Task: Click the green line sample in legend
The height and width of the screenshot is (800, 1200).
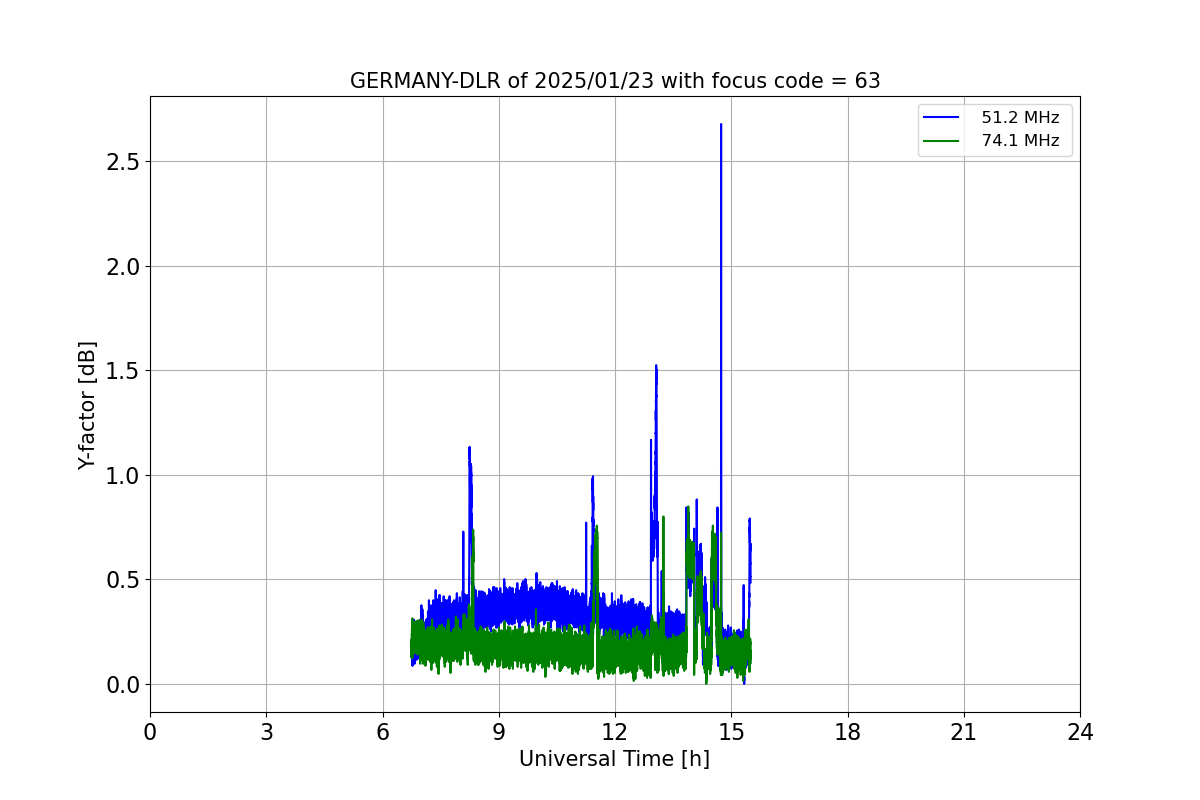Action: pos(941,141)
